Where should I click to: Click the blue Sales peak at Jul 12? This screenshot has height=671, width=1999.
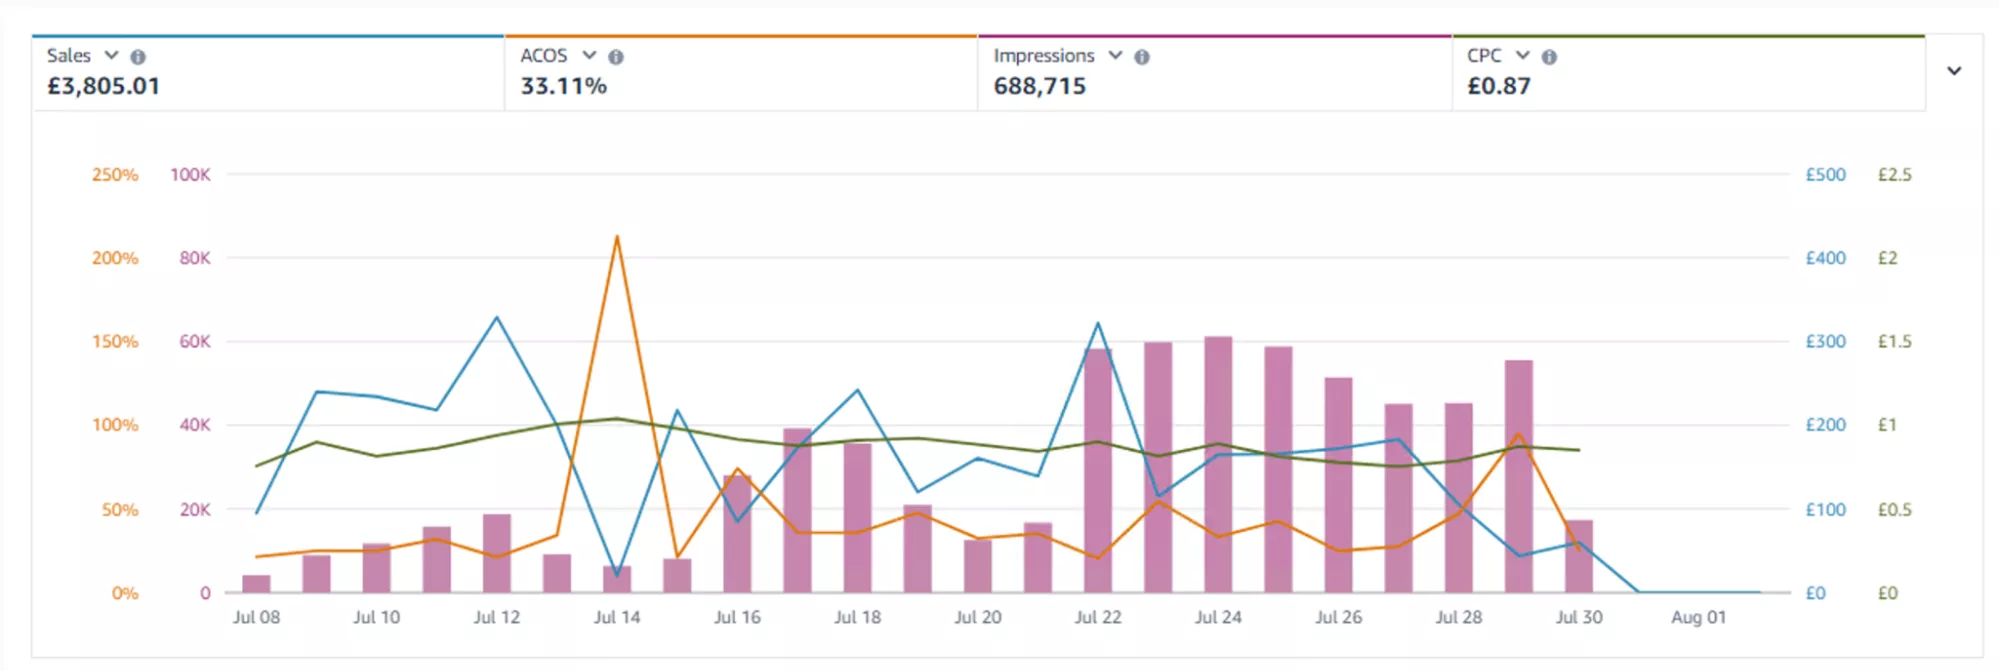point(497,318)
